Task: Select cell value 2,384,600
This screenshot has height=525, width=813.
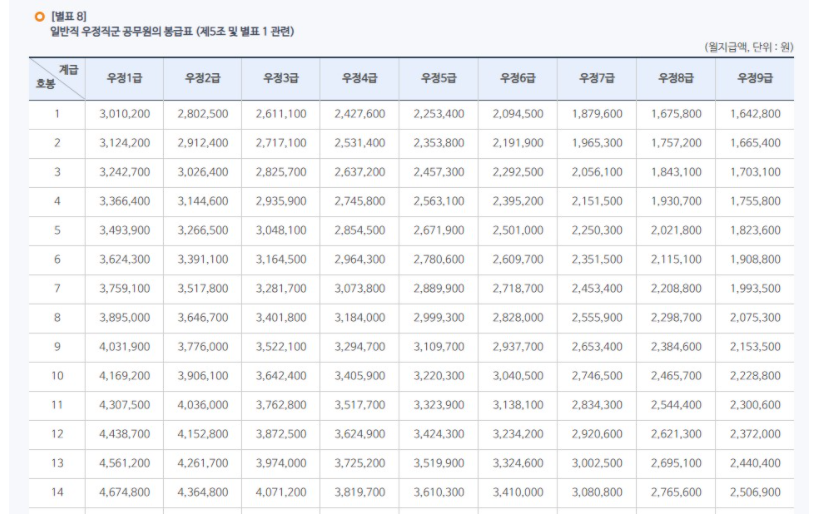Action: click(x=676, y=347)
